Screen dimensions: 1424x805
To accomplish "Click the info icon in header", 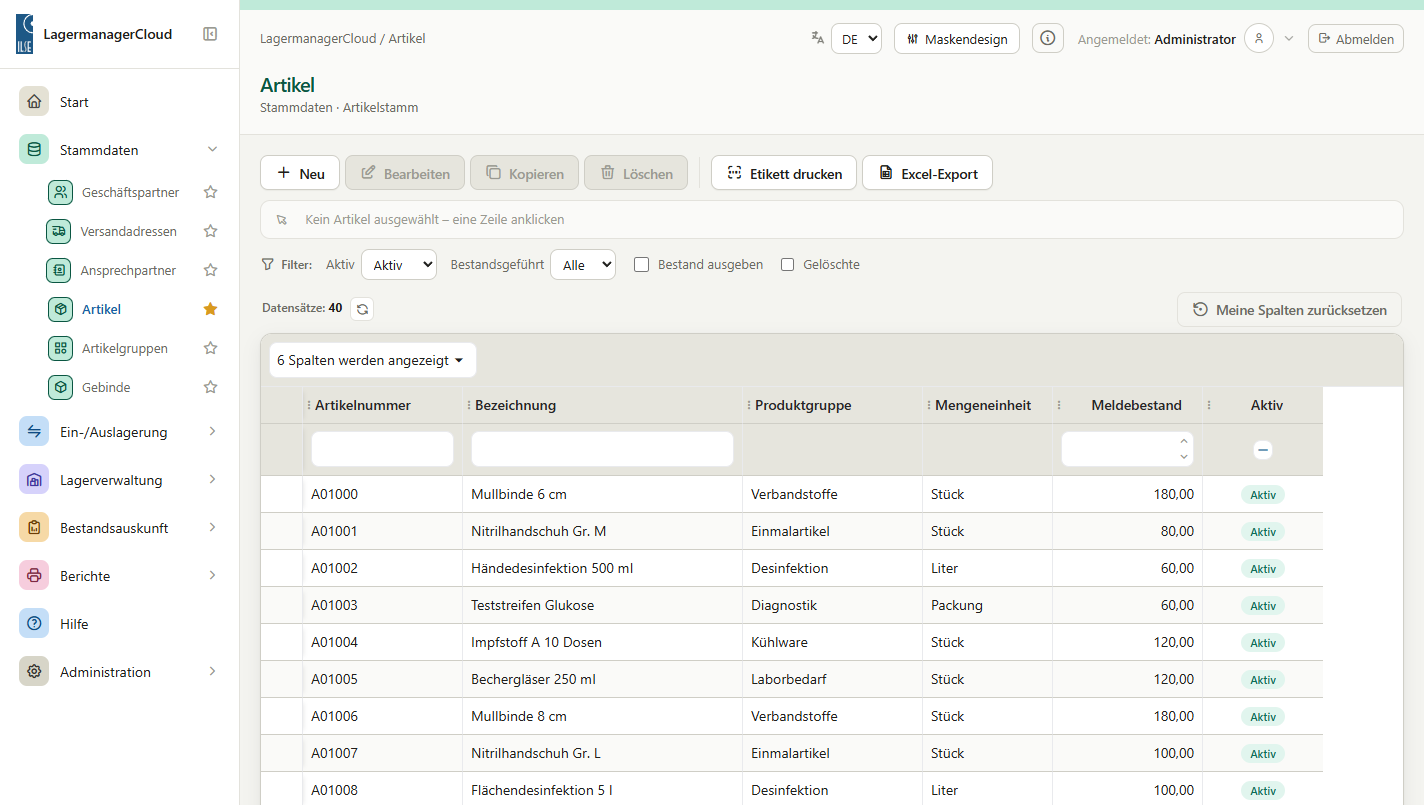I will click(1048, 38).
